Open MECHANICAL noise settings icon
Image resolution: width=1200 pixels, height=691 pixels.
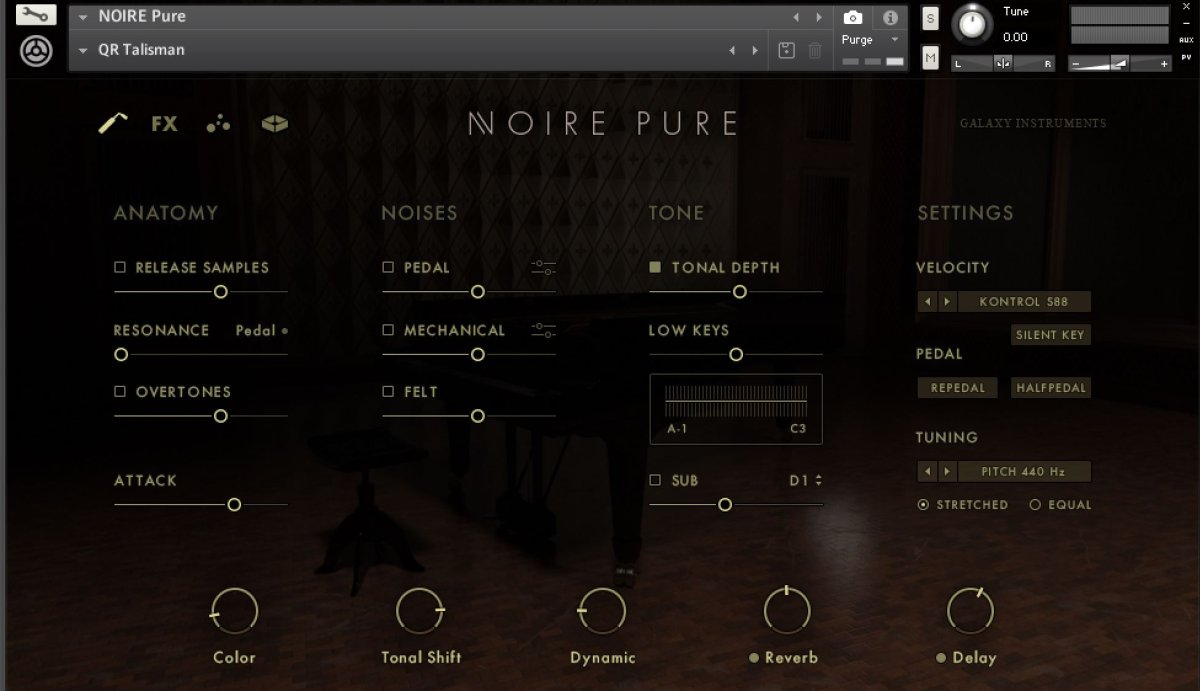click(544, 330)
